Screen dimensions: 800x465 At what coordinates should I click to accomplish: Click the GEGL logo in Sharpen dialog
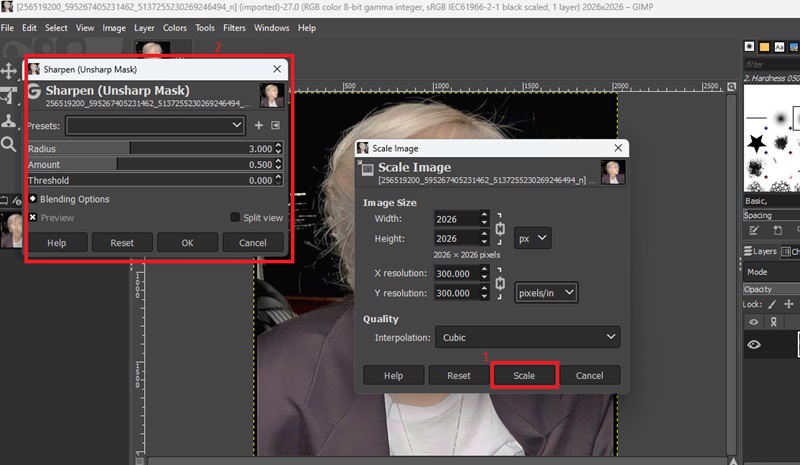tap(34, 91)
